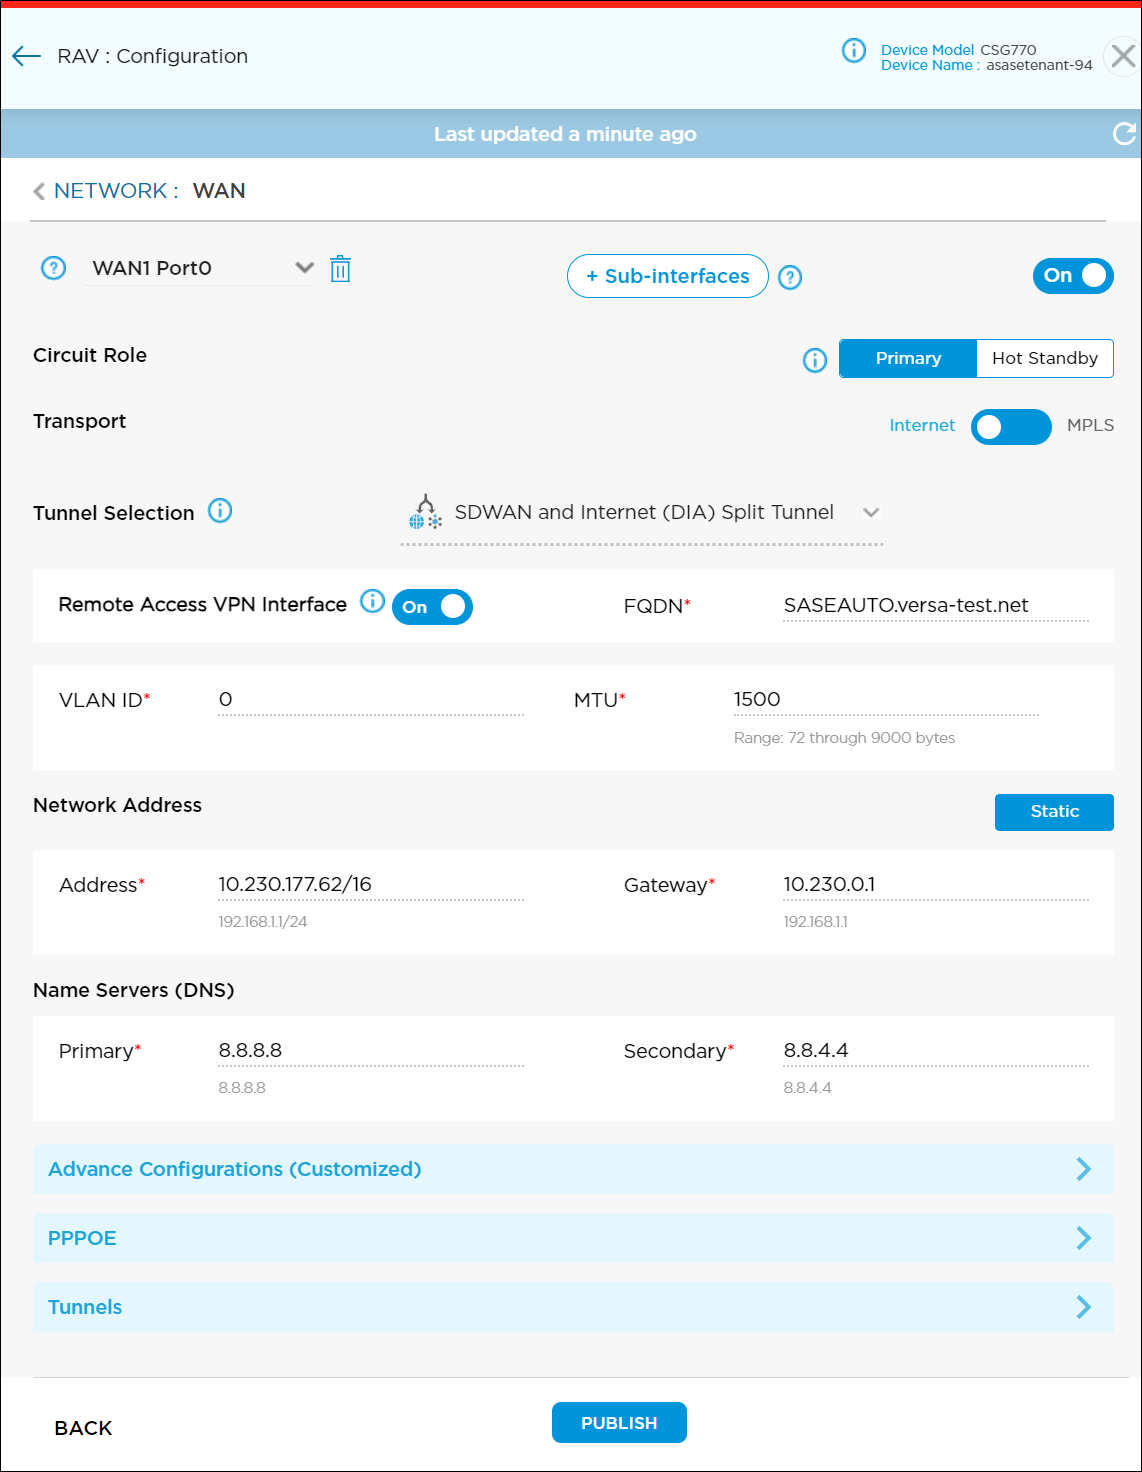The image size is (1142, 1472).
Task: Click the Circuit Role info icon
Action: [x=815, y=360]
